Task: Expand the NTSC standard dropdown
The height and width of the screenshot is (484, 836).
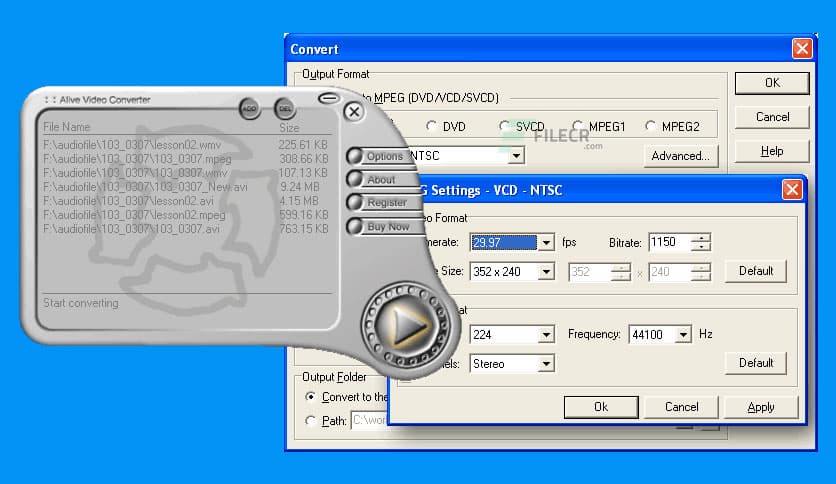Action: (516, 156)
